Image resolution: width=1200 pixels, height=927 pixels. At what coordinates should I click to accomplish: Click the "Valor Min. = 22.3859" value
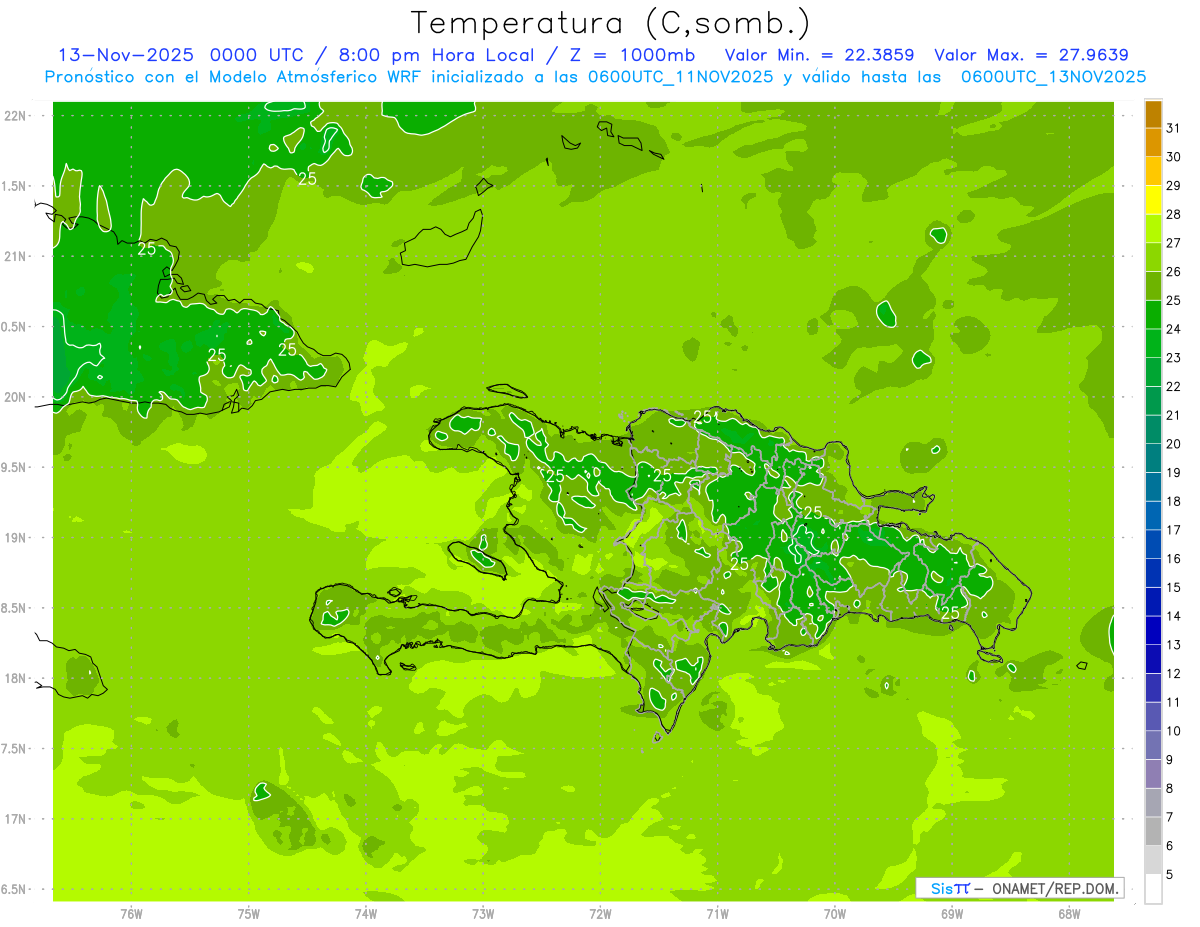(x=820, y=55)
